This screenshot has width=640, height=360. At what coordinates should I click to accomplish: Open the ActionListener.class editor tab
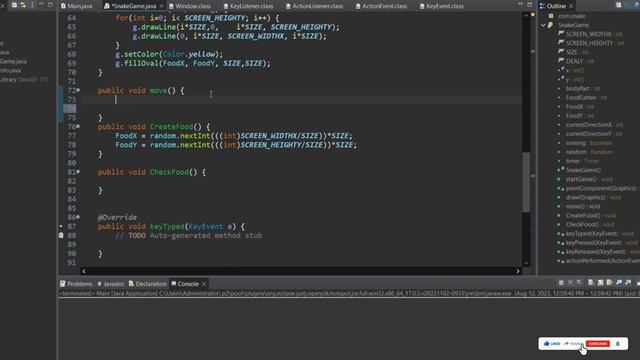click(314, 6)
